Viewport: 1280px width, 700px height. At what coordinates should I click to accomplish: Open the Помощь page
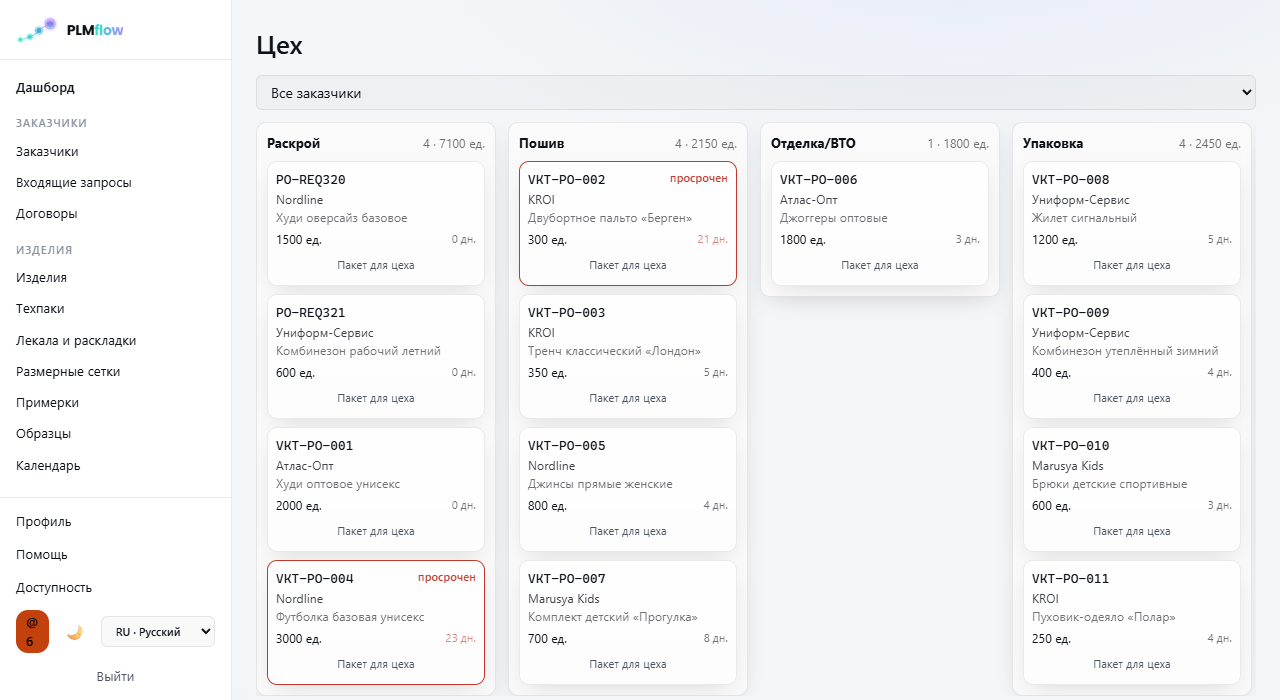tap(42, 555)
